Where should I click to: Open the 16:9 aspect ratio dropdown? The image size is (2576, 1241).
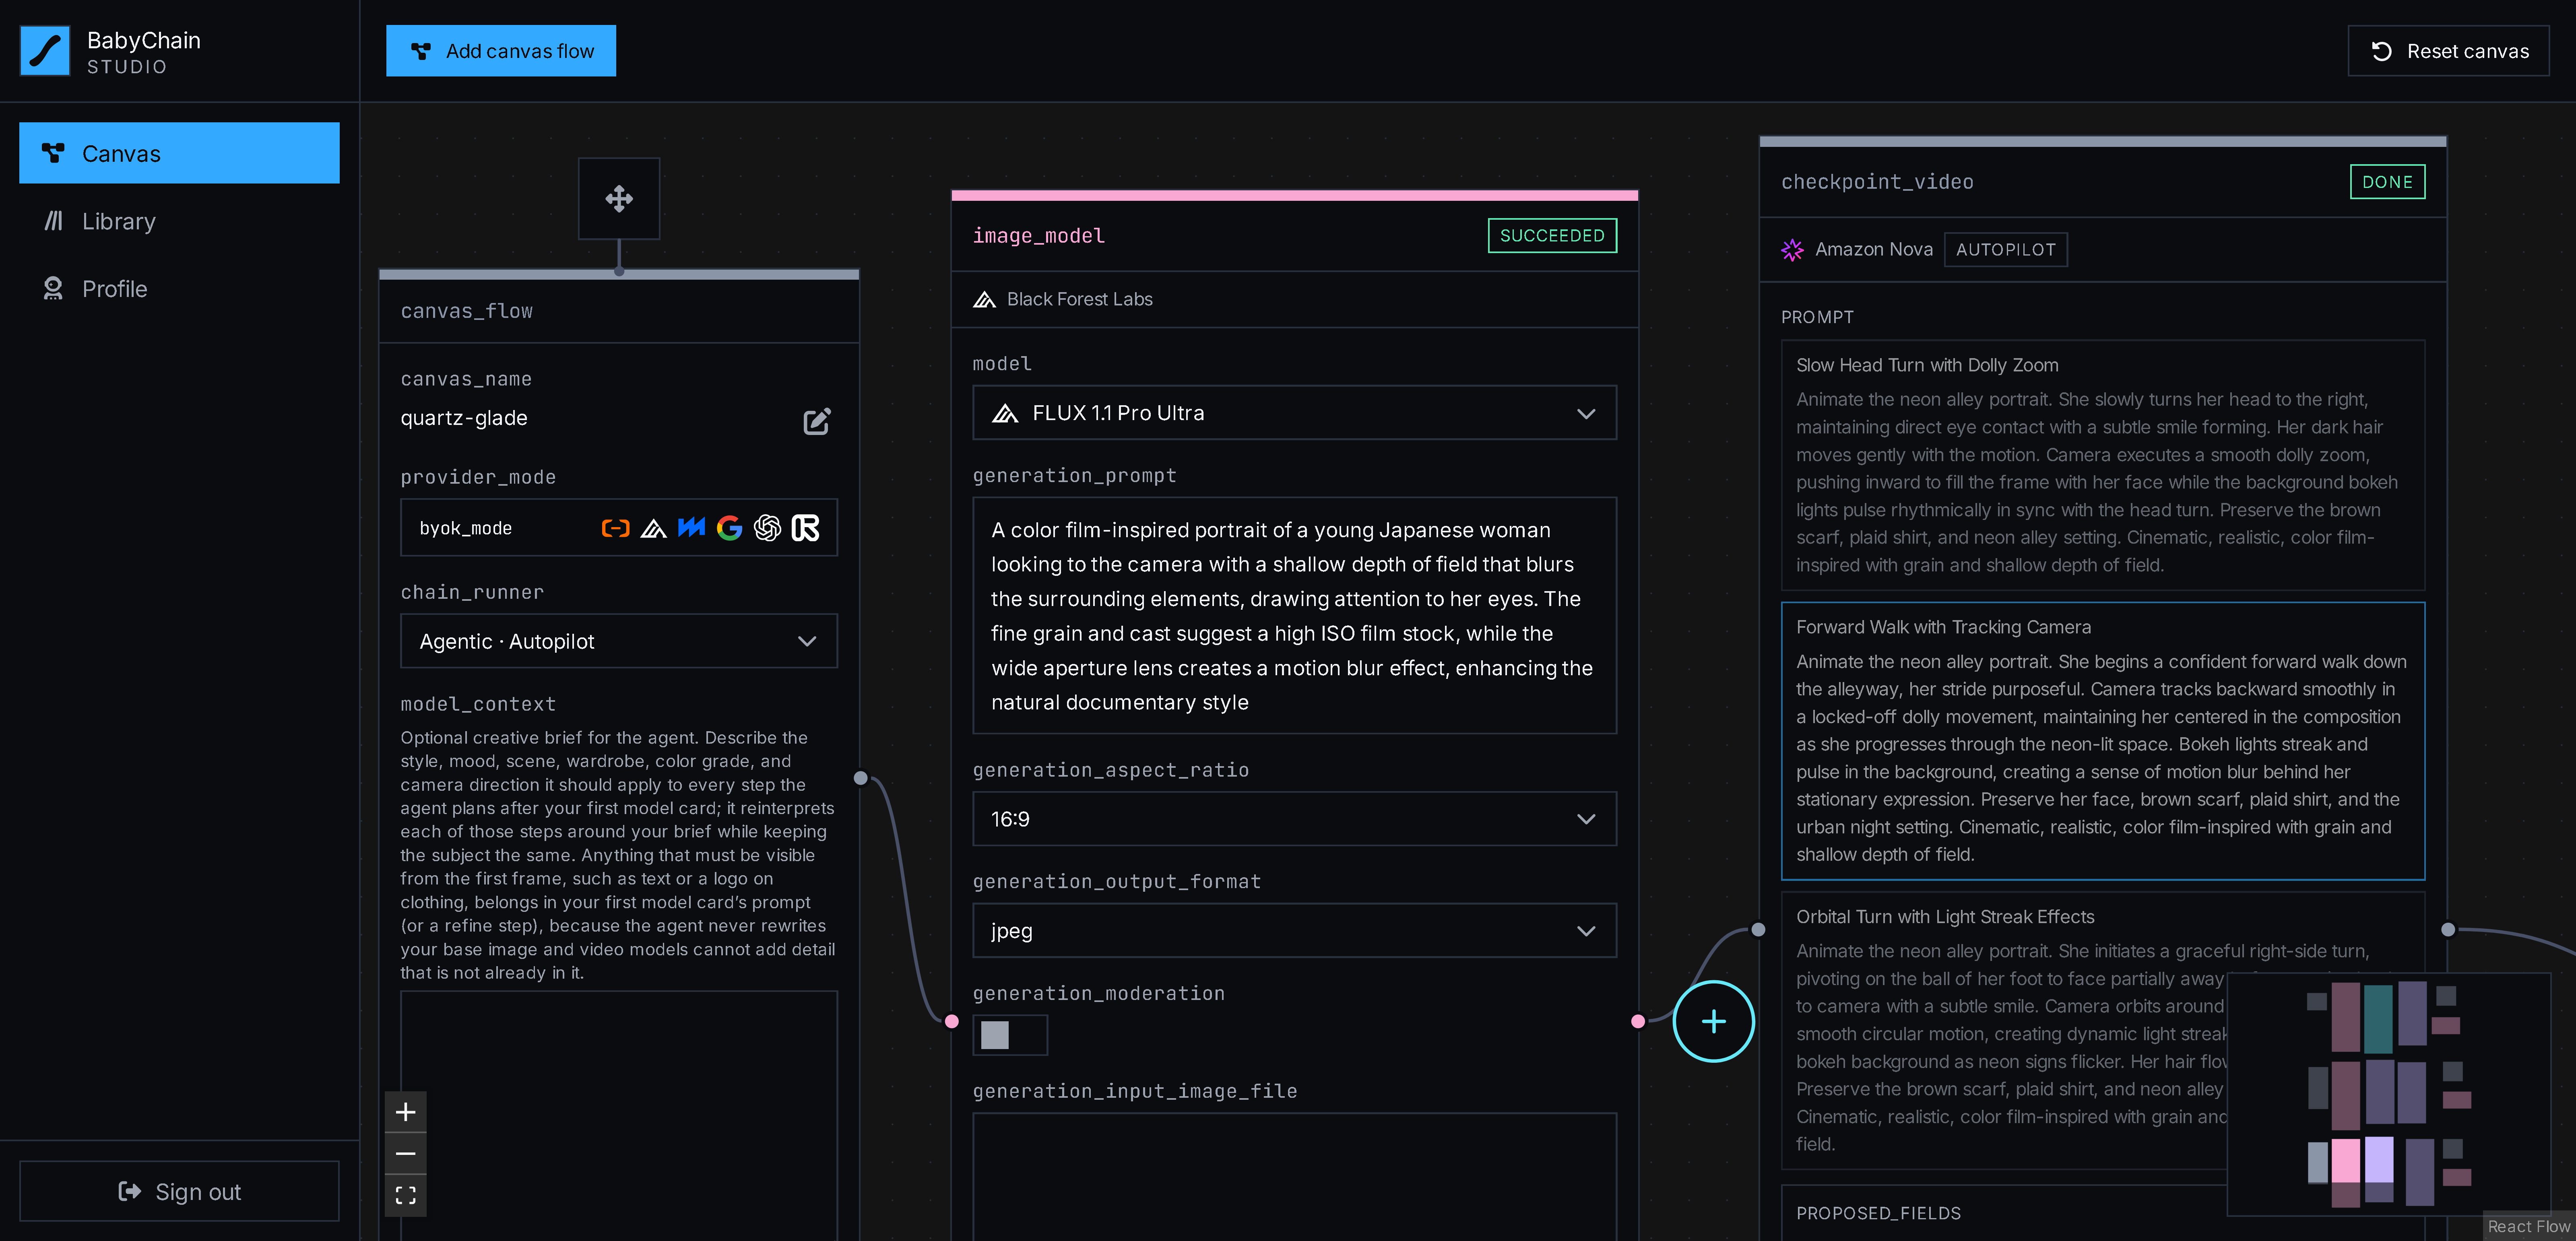pyautogui.click(x=1294, y=819)
